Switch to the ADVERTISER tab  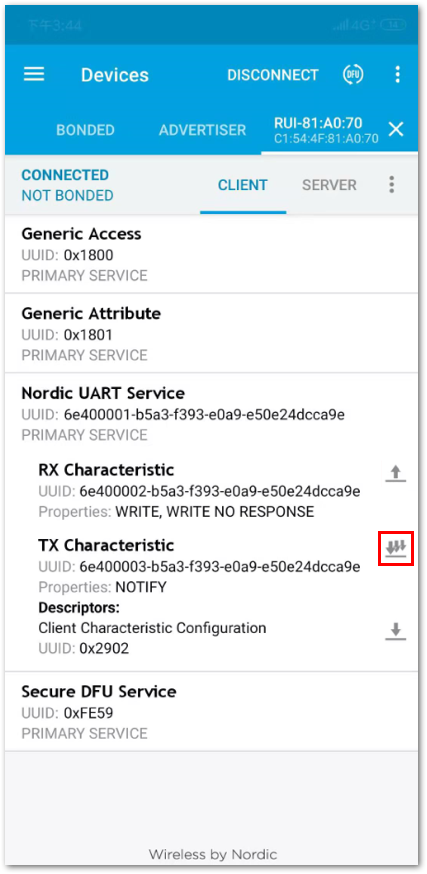click(x=202, y=130)
